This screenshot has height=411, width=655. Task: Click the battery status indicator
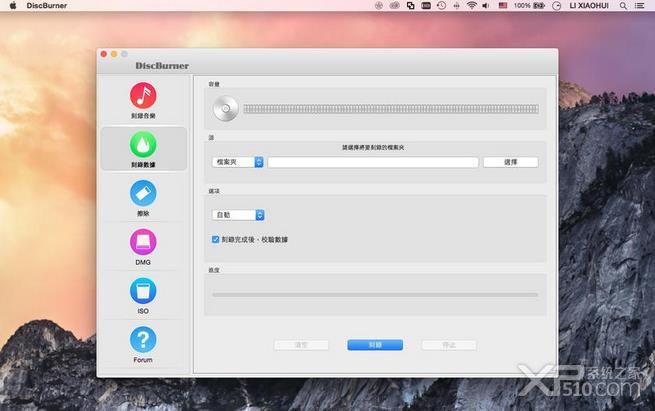click(x=529, y=5)
